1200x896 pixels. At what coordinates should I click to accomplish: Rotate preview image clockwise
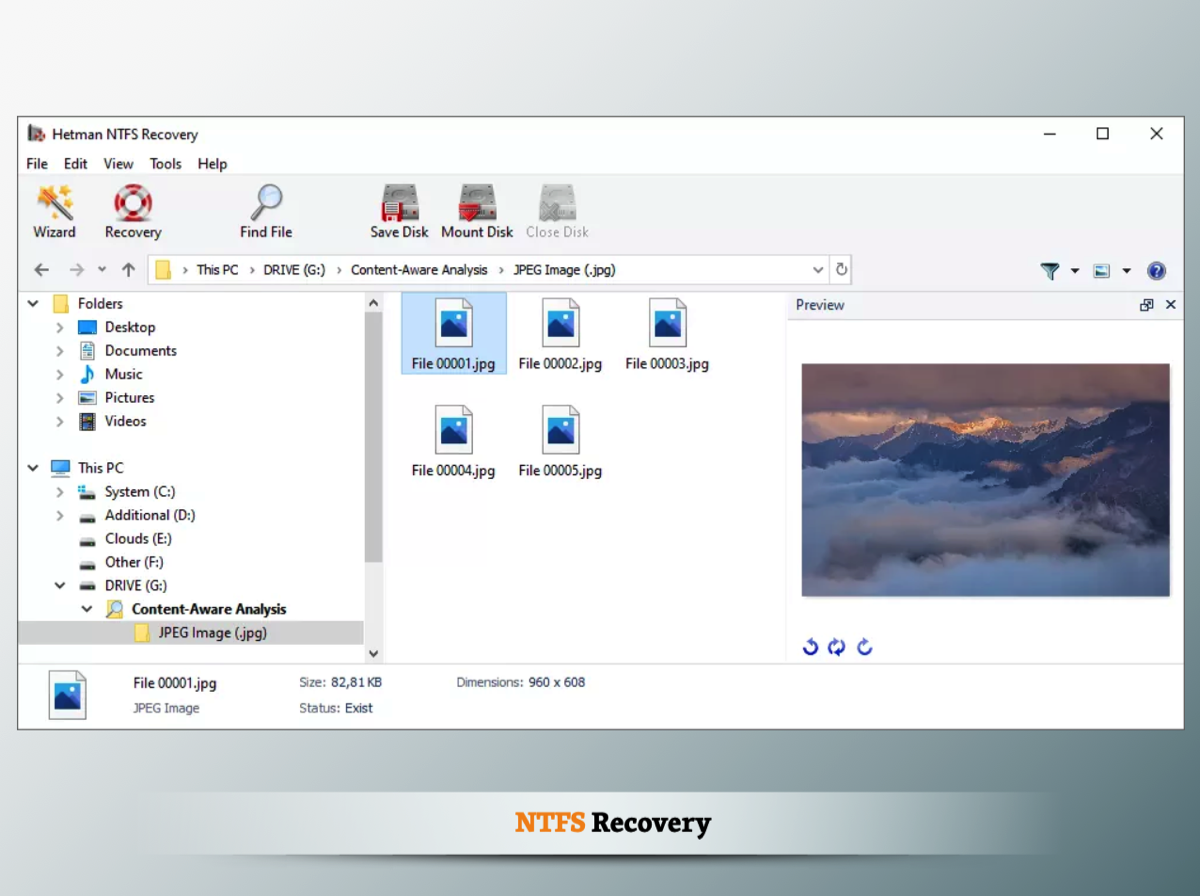pyautogui.click(x=865, y=647)
